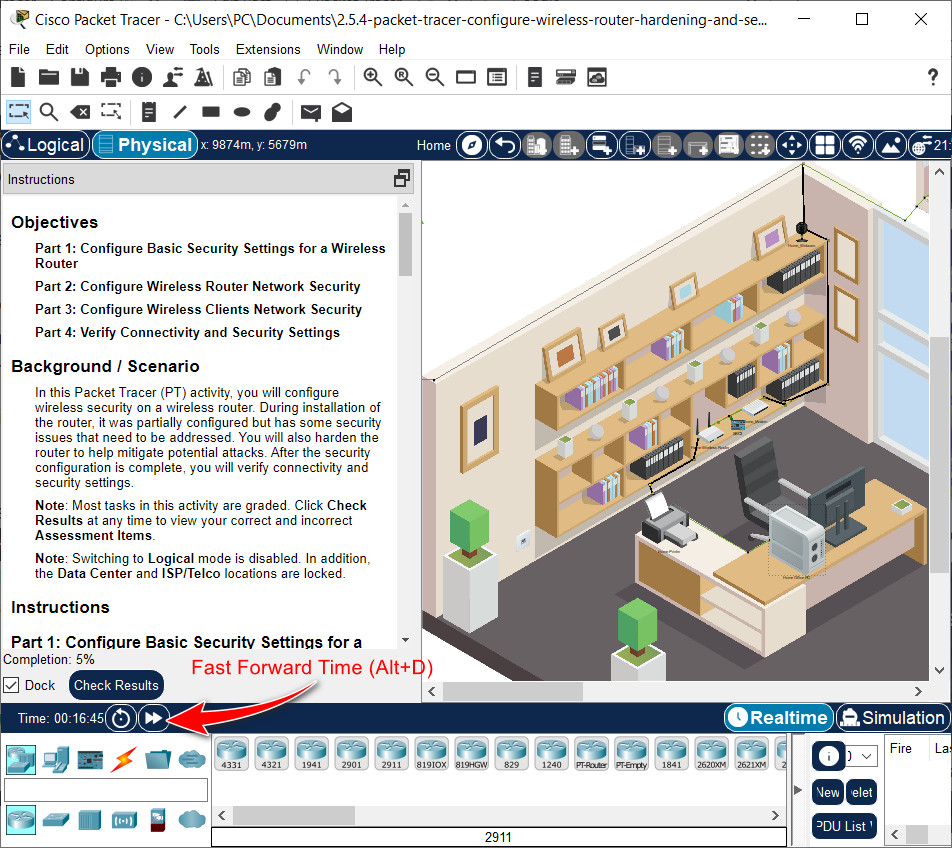Open the Options menu
The image size is (952, 848).
pos(107,49)
